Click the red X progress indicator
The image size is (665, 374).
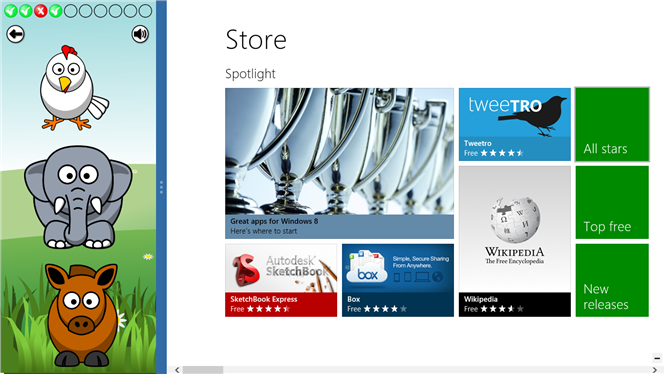tap(41, 11)
